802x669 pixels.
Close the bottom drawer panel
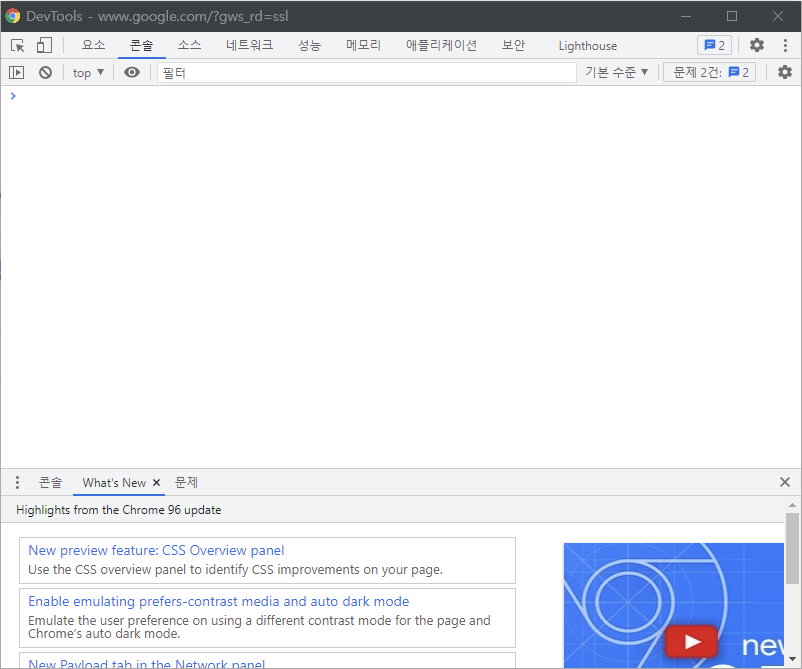click(785, 482)
